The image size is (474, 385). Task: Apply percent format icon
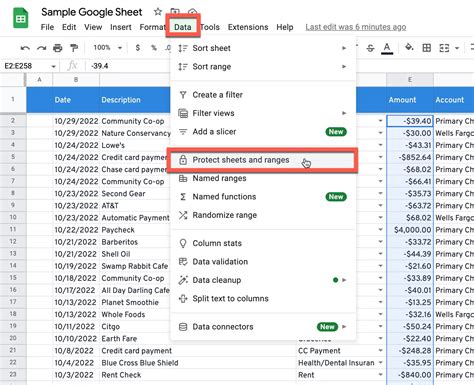point(154,48)
